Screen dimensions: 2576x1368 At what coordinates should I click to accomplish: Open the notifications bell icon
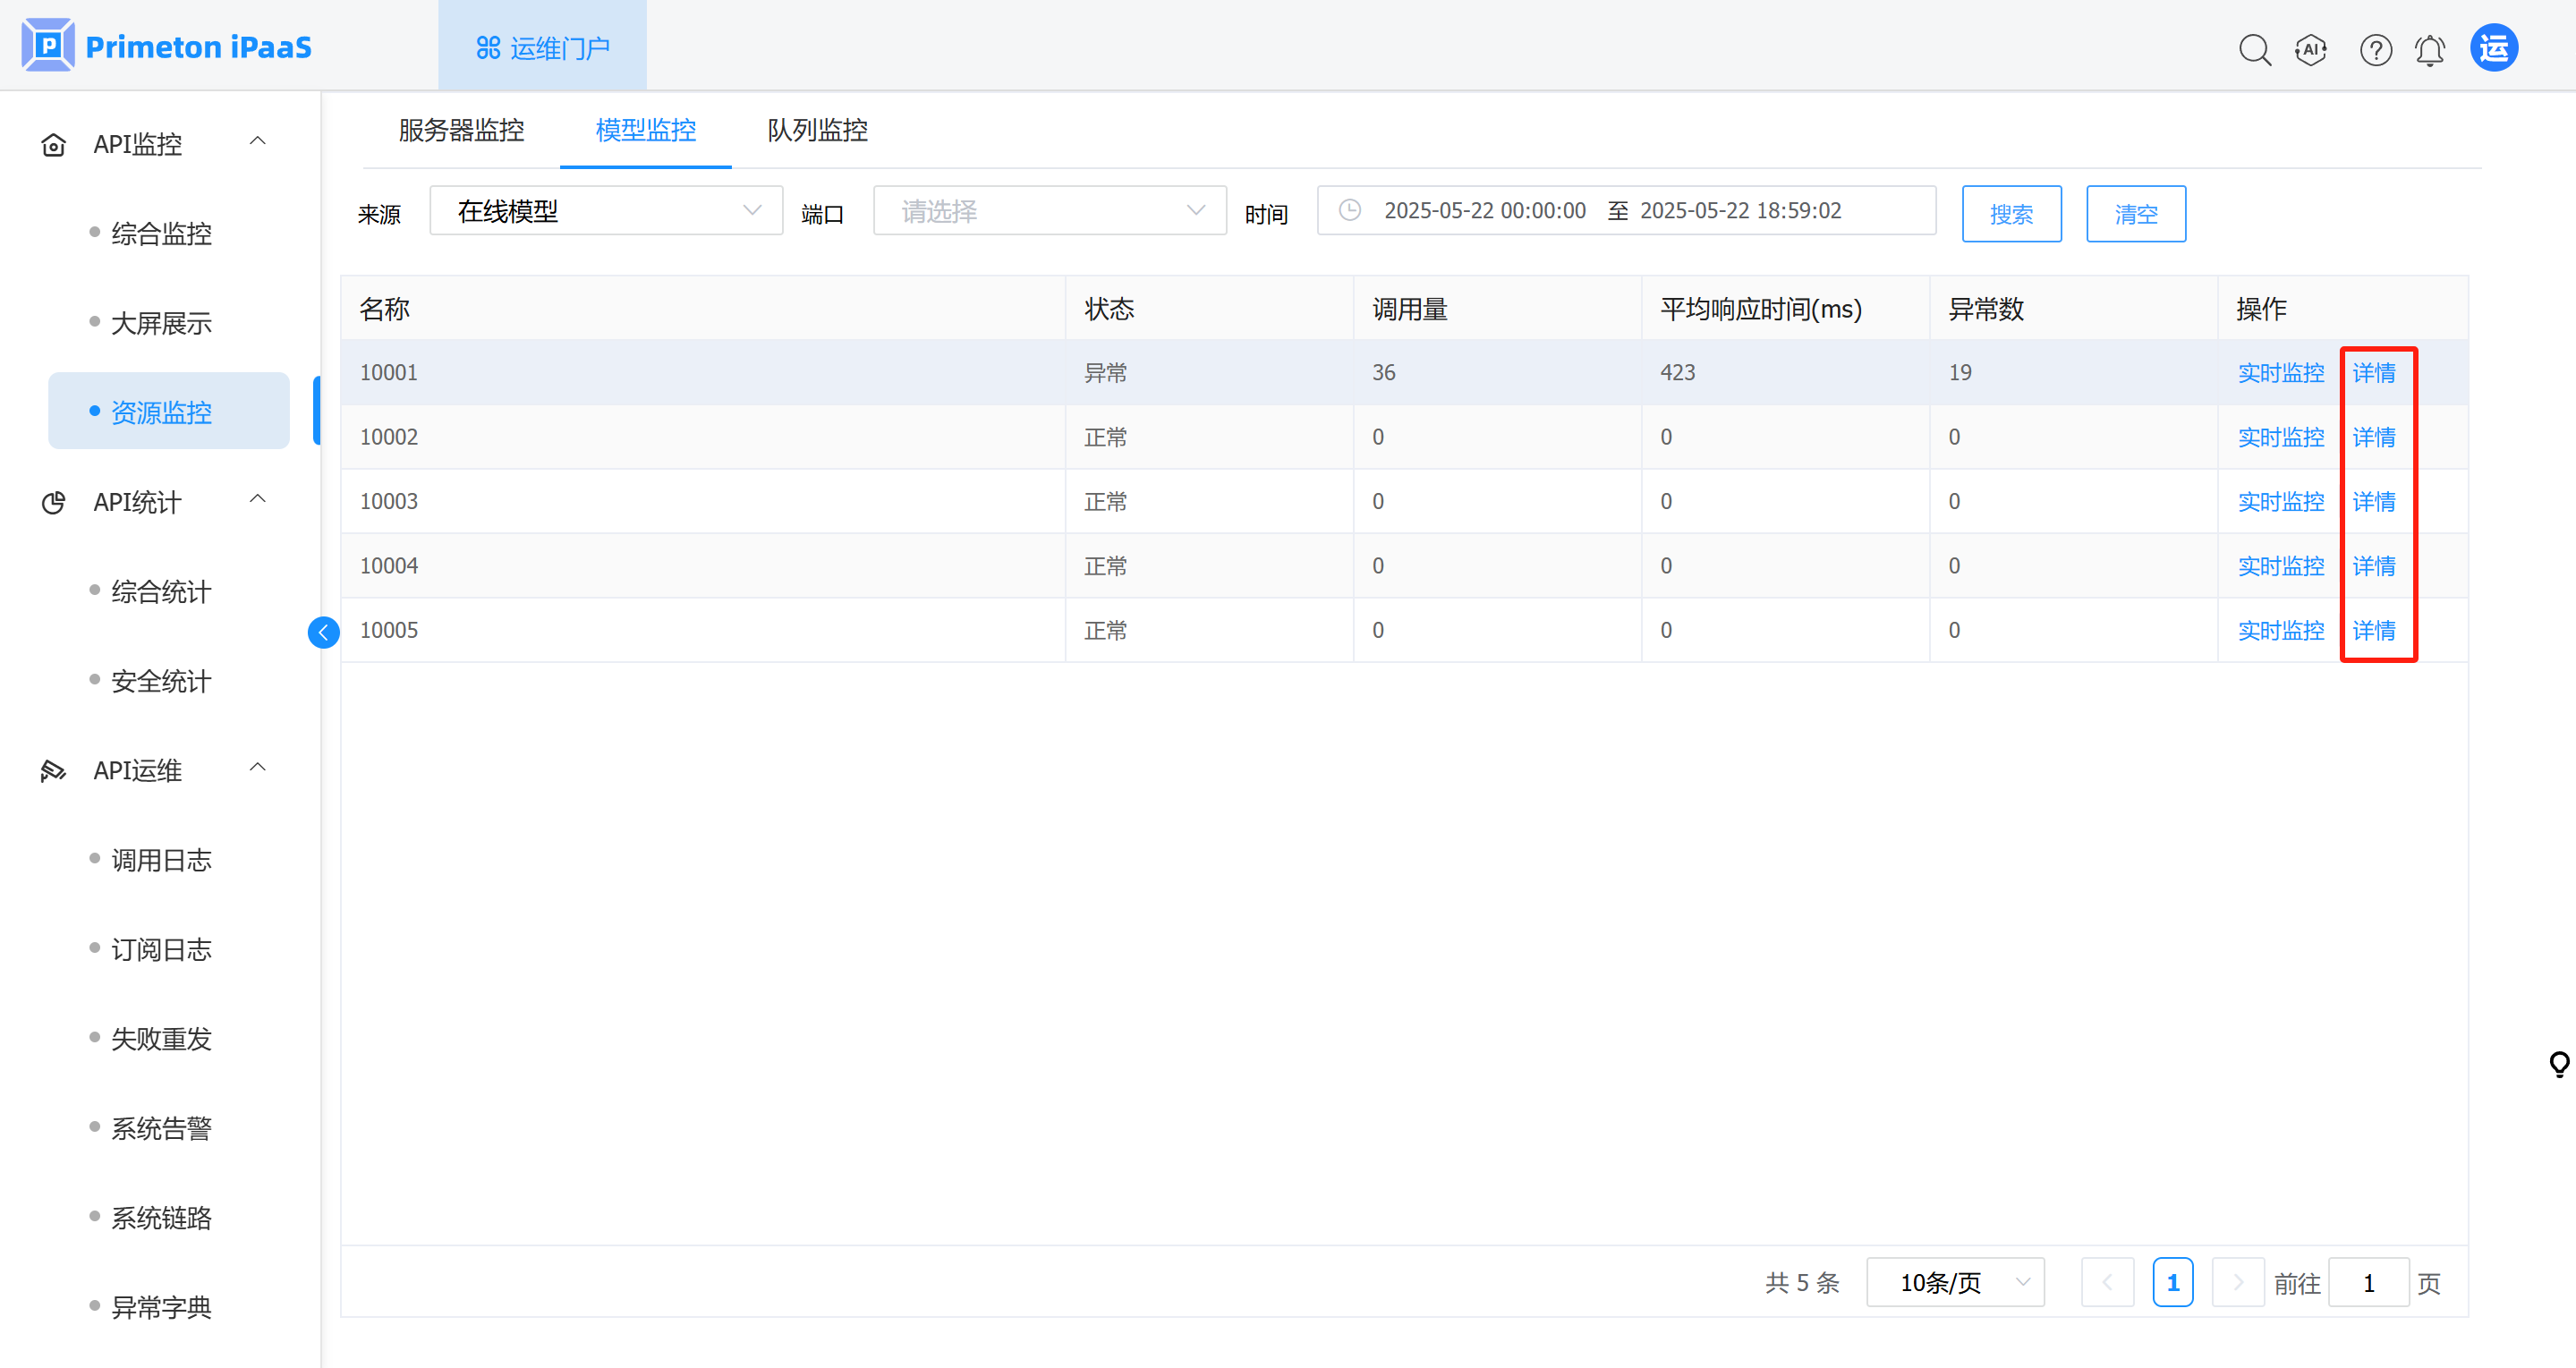(2430, 49)
